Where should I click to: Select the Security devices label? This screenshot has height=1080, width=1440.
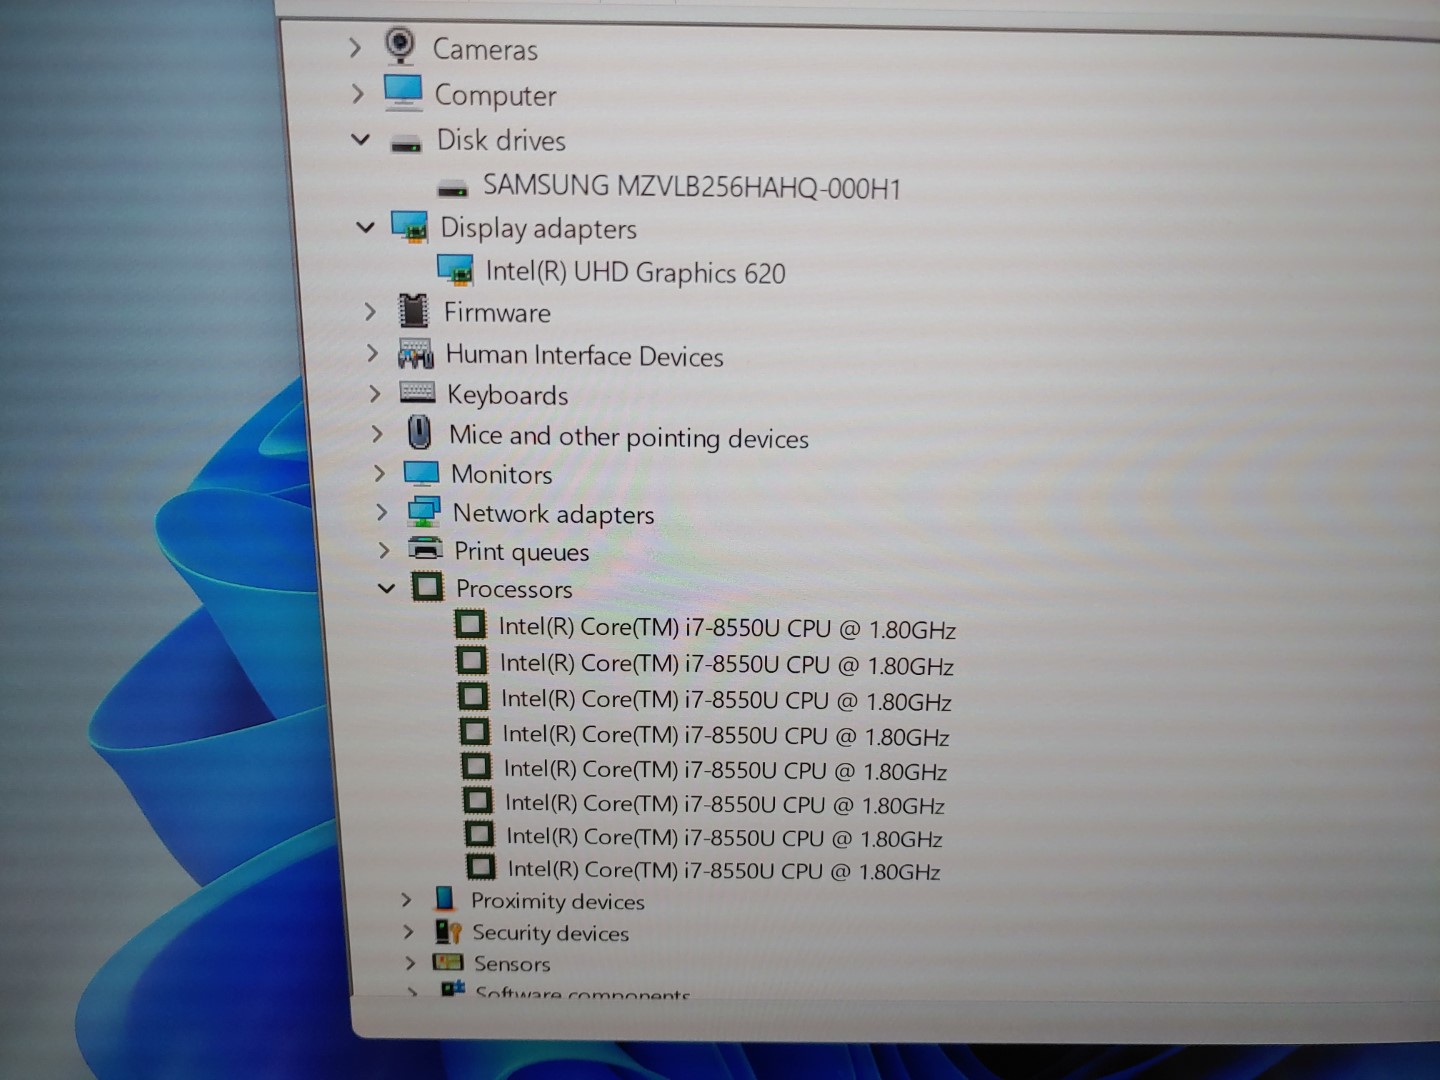[x=550, y=933]
